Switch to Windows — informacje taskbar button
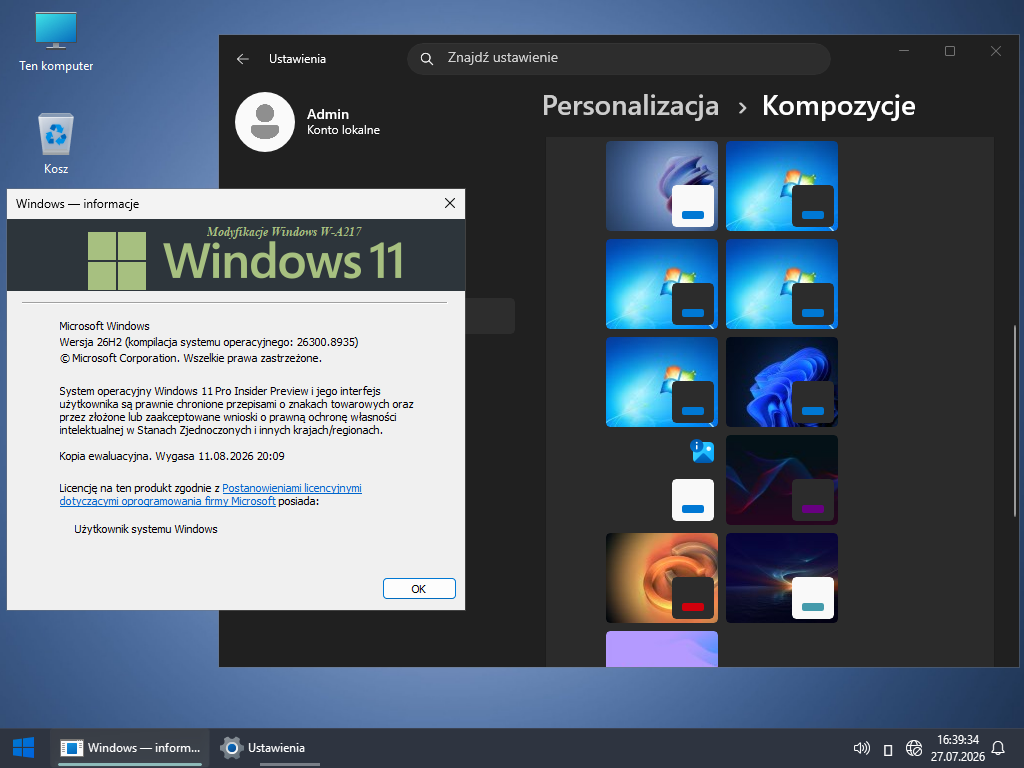The height and width of the screenshot is (768, 1024). 130,748
